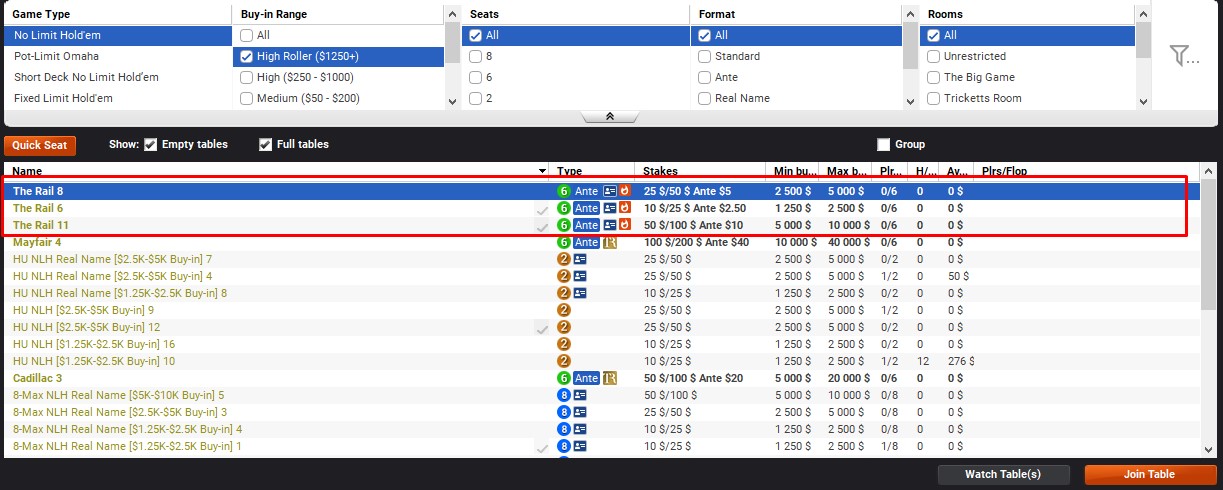Collapse the filter panel with double chevron
The height and width of the screenshot is (490, 1223).
(610, 117)
